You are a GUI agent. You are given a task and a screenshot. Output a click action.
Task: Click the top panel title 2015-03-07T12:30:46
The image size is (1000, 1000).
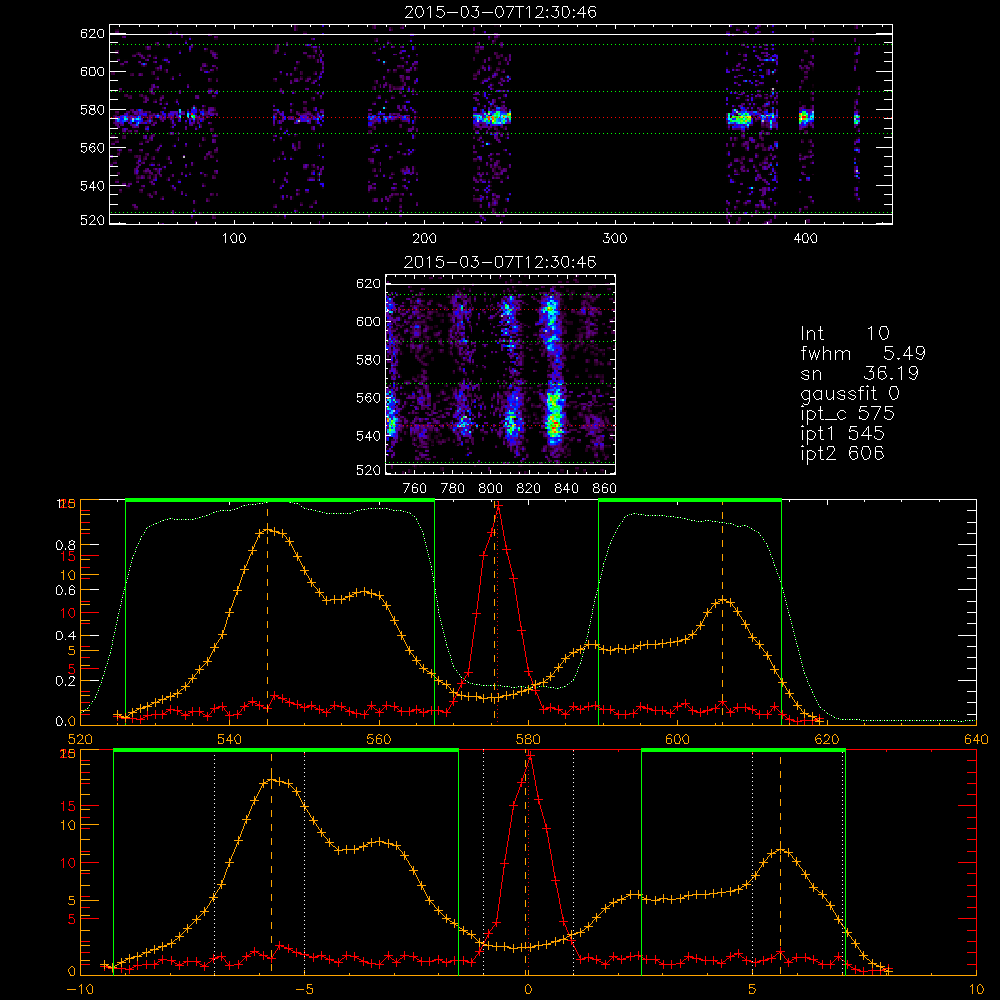click(501, 12)
